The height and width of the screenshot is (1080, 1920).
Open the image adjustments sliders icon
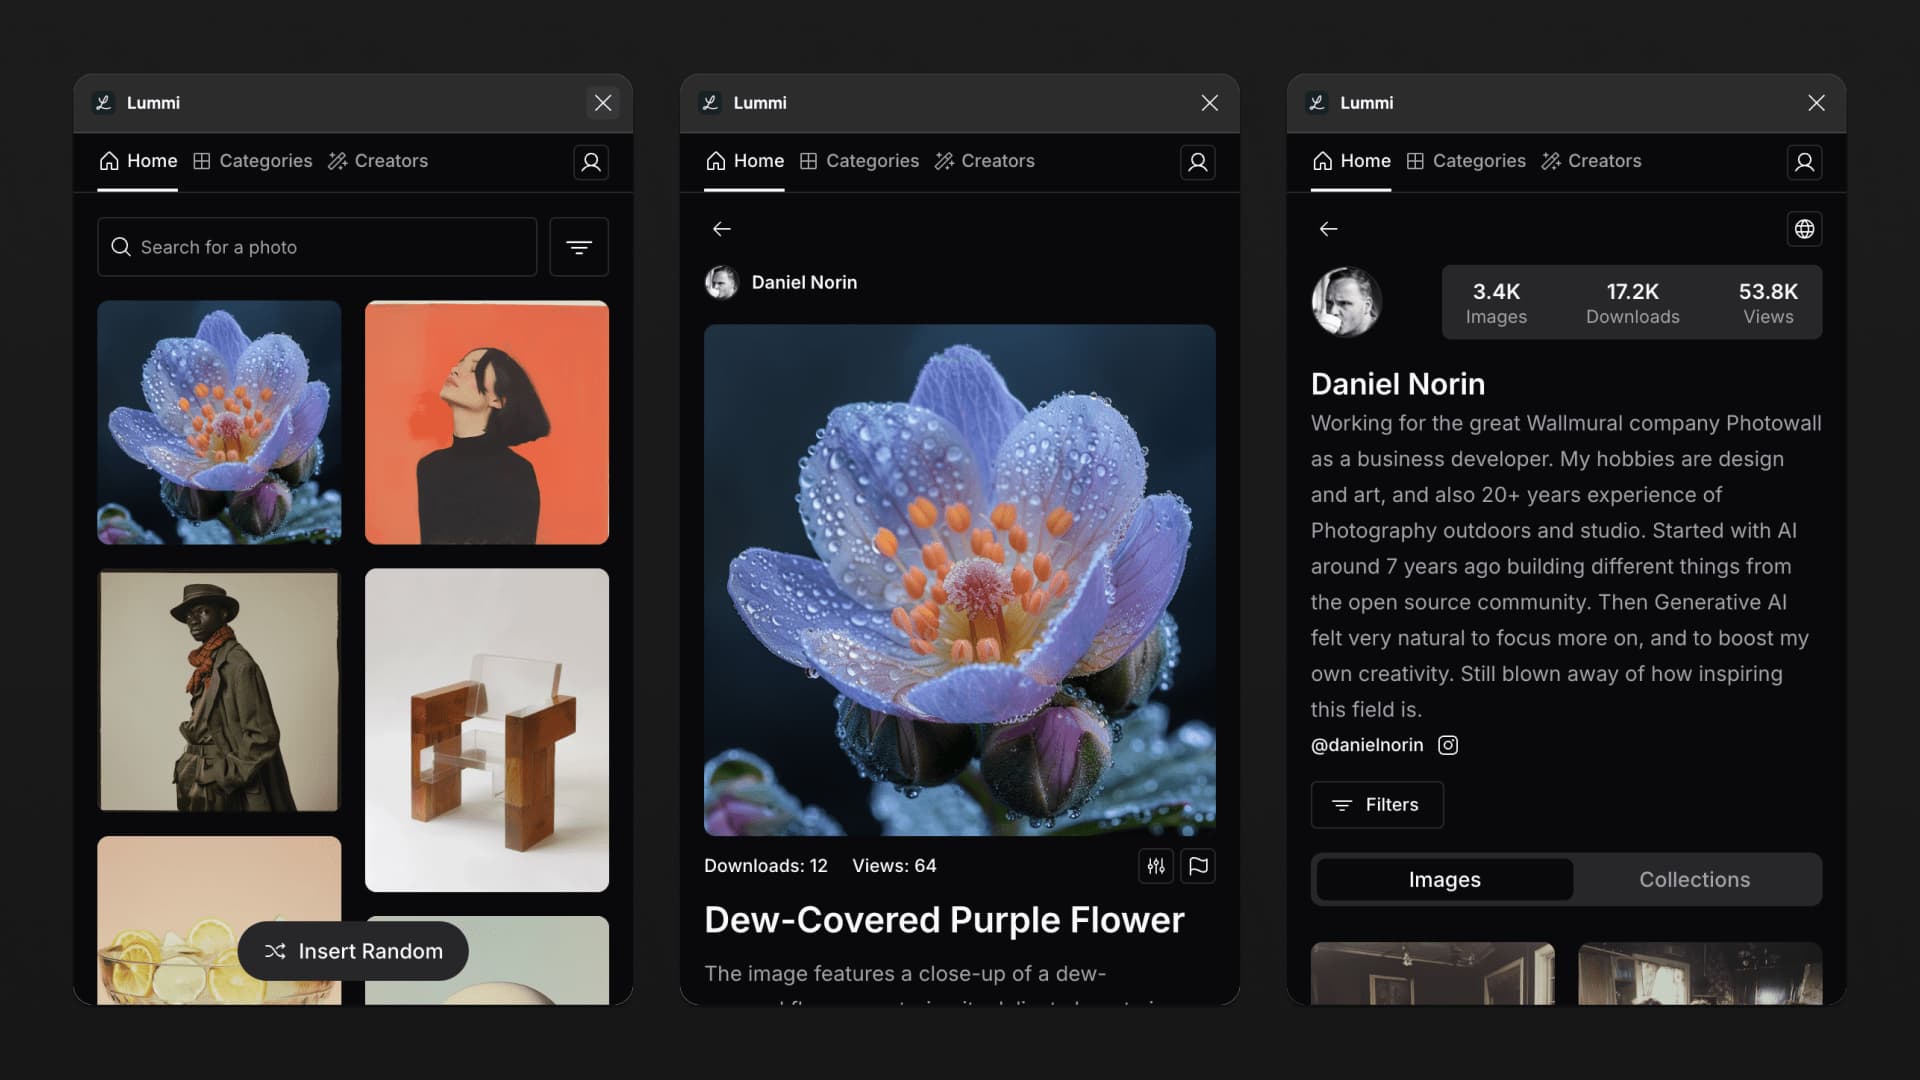[x=1156, y=866]
